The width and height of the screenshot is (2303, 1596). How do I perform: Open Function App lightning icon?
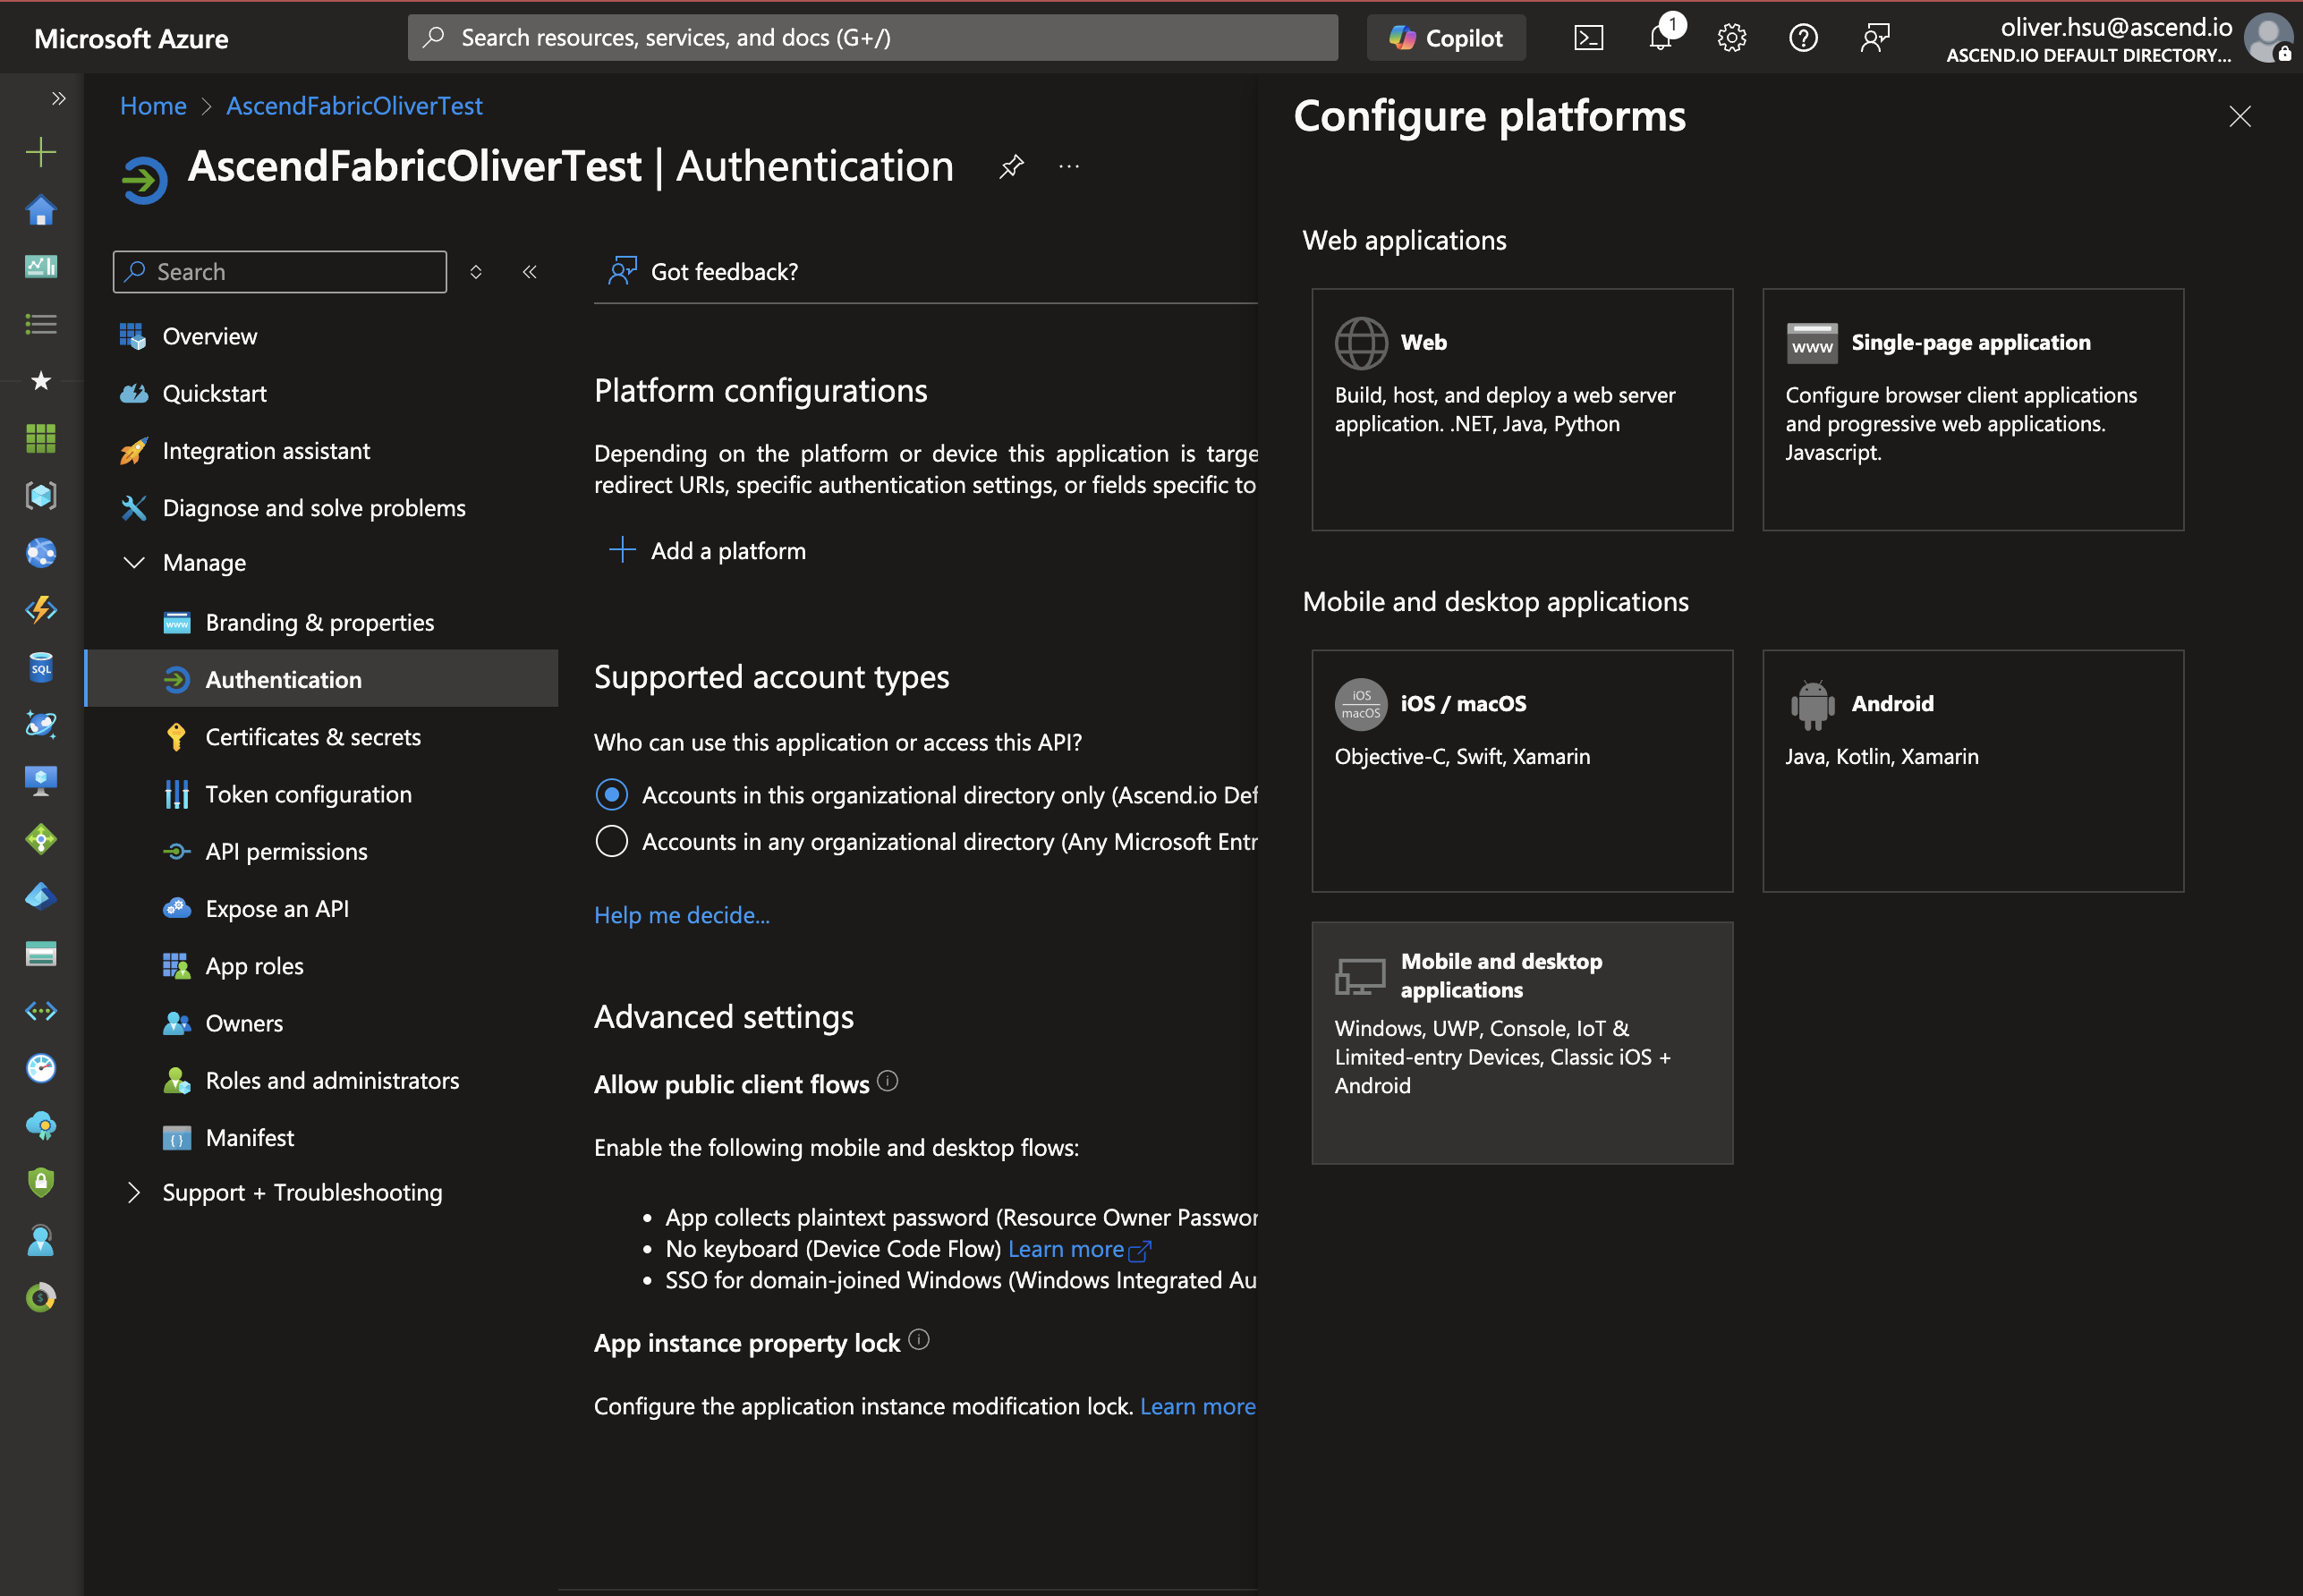40,610
